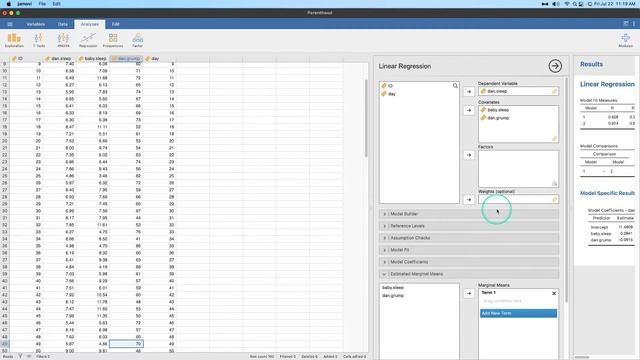Open the Modules plus menu
The width and height of the screenshot is (640, 360).
[x=625, y=40]
